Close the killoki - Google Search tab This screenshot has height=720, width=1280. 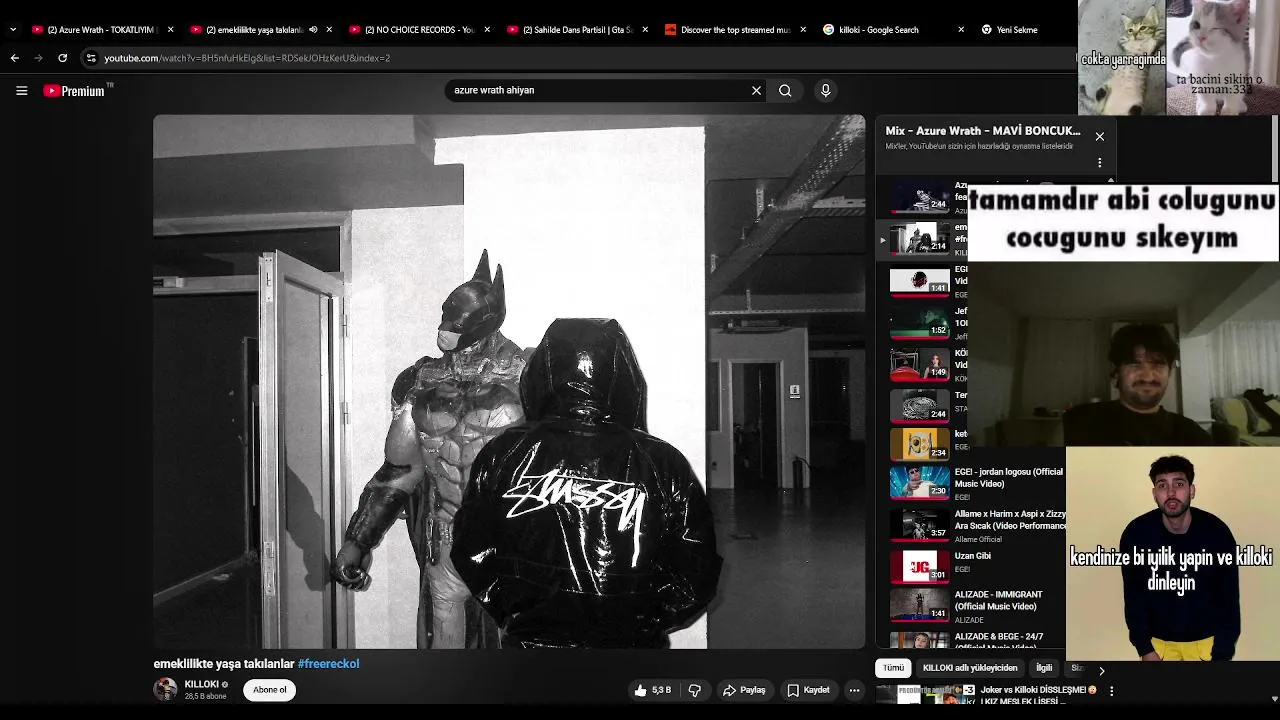[x=961, y=30]
